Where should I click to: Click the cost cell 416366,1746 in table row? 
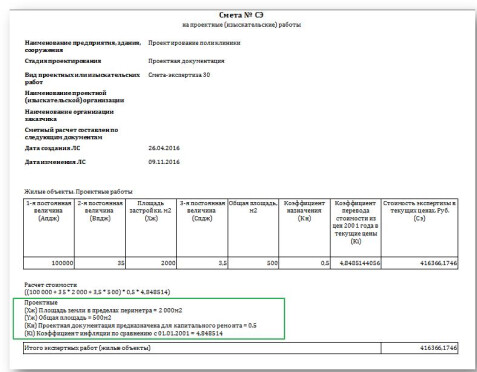tap(420, 263)
